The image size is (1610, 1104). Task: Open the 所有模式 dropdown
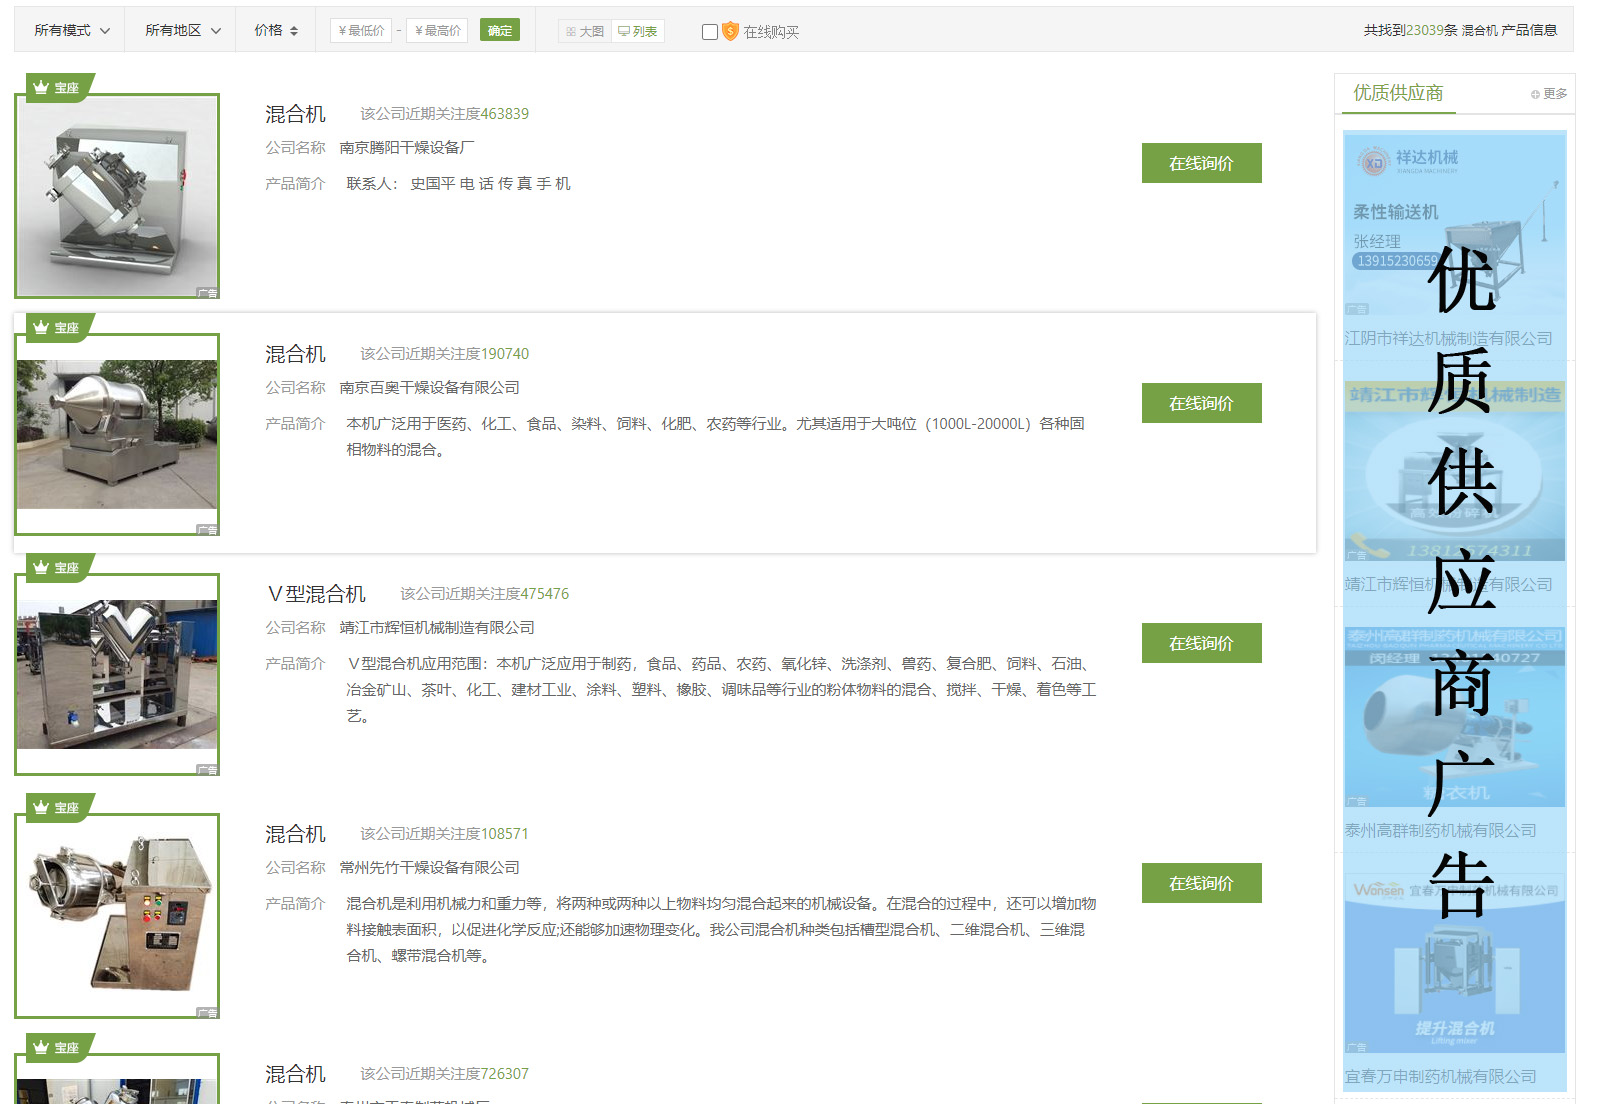point(71,31)
